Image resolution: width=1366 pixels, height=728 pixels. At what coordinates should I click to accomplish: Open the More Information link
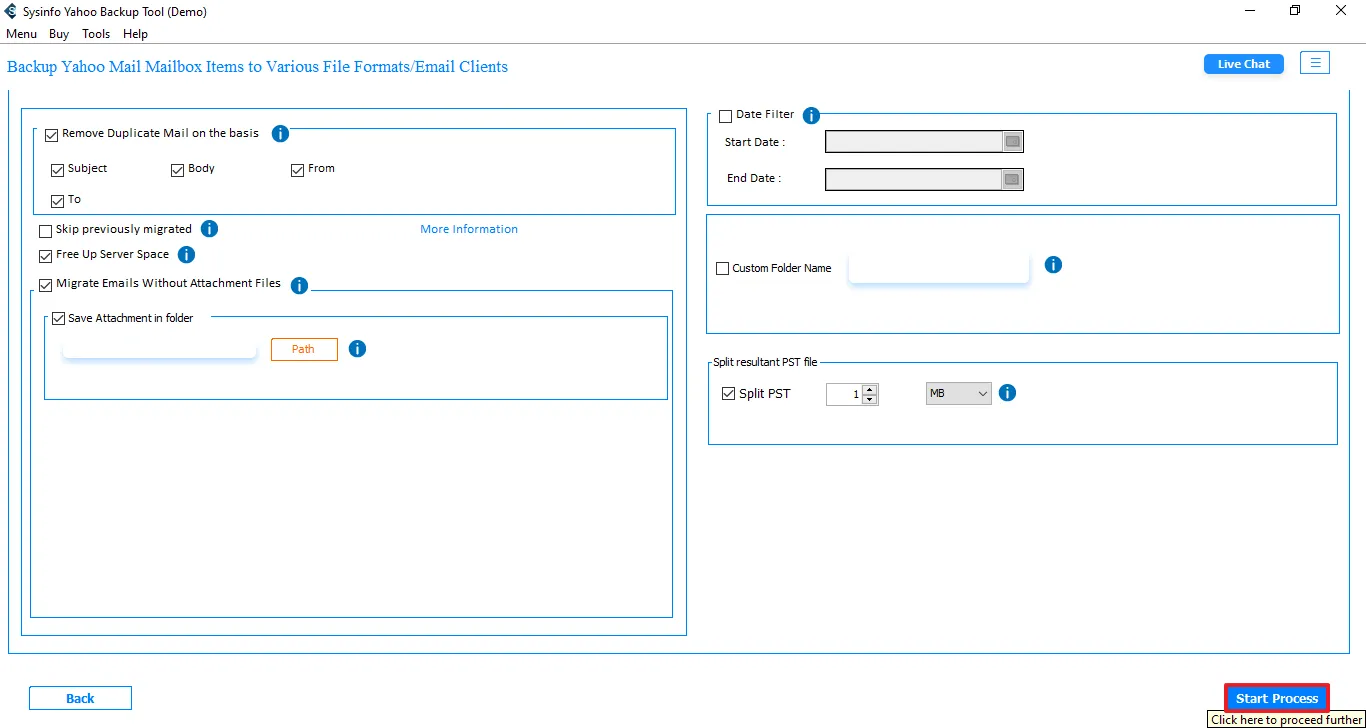pyautogui.click(x=469, y=229)
